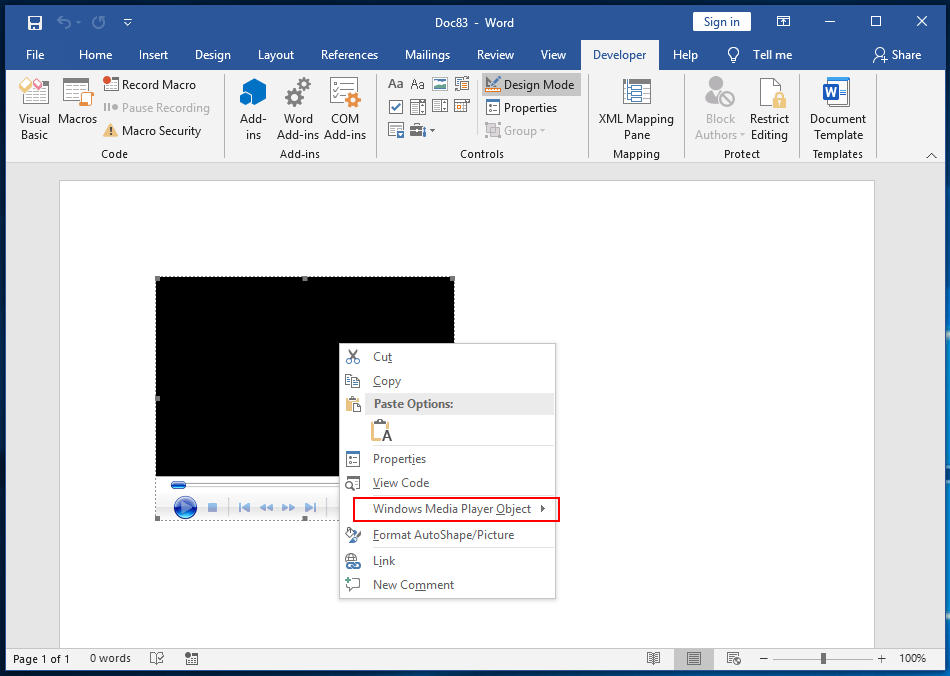This screenshot has width=950, height=676.
Task: Insert a Picture Content Control
Action: [440, 84]
